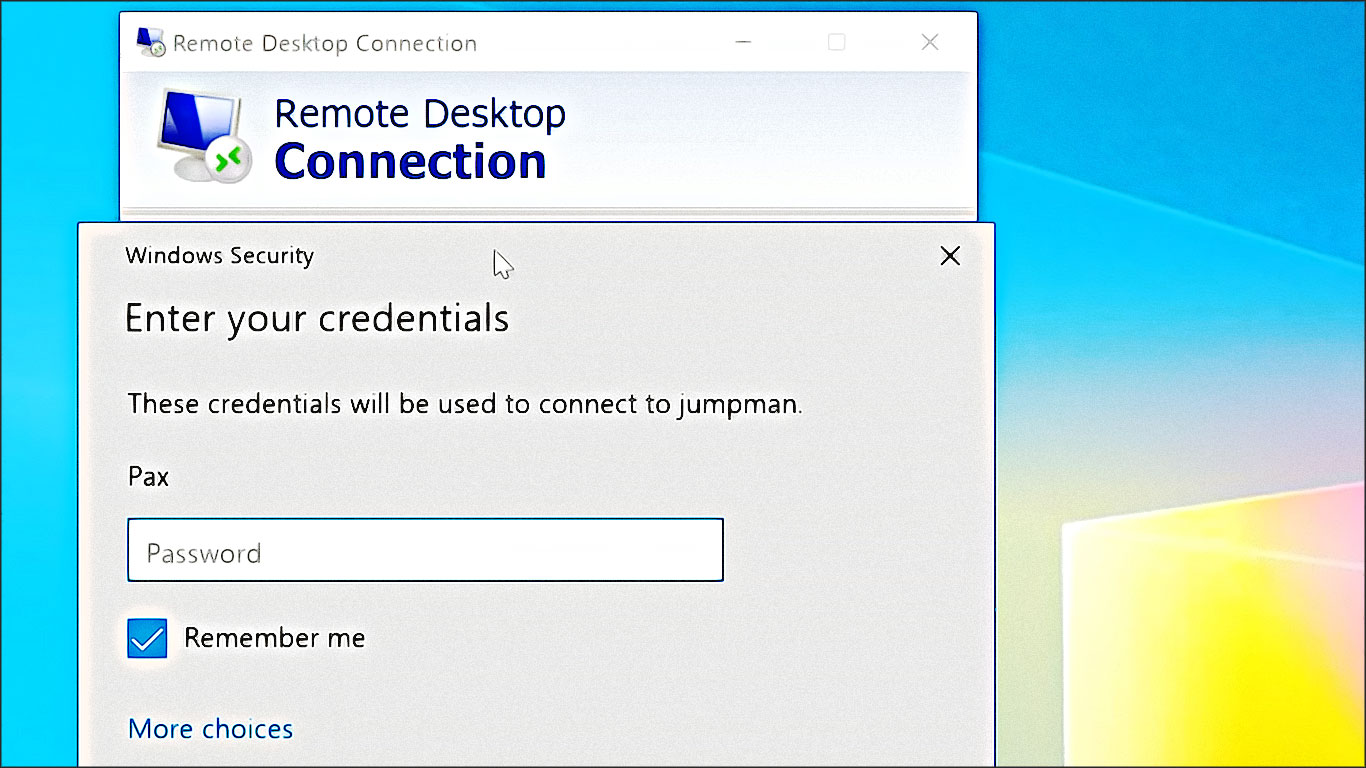Minimize the Remote Desktop Connection window

(742, 42)
